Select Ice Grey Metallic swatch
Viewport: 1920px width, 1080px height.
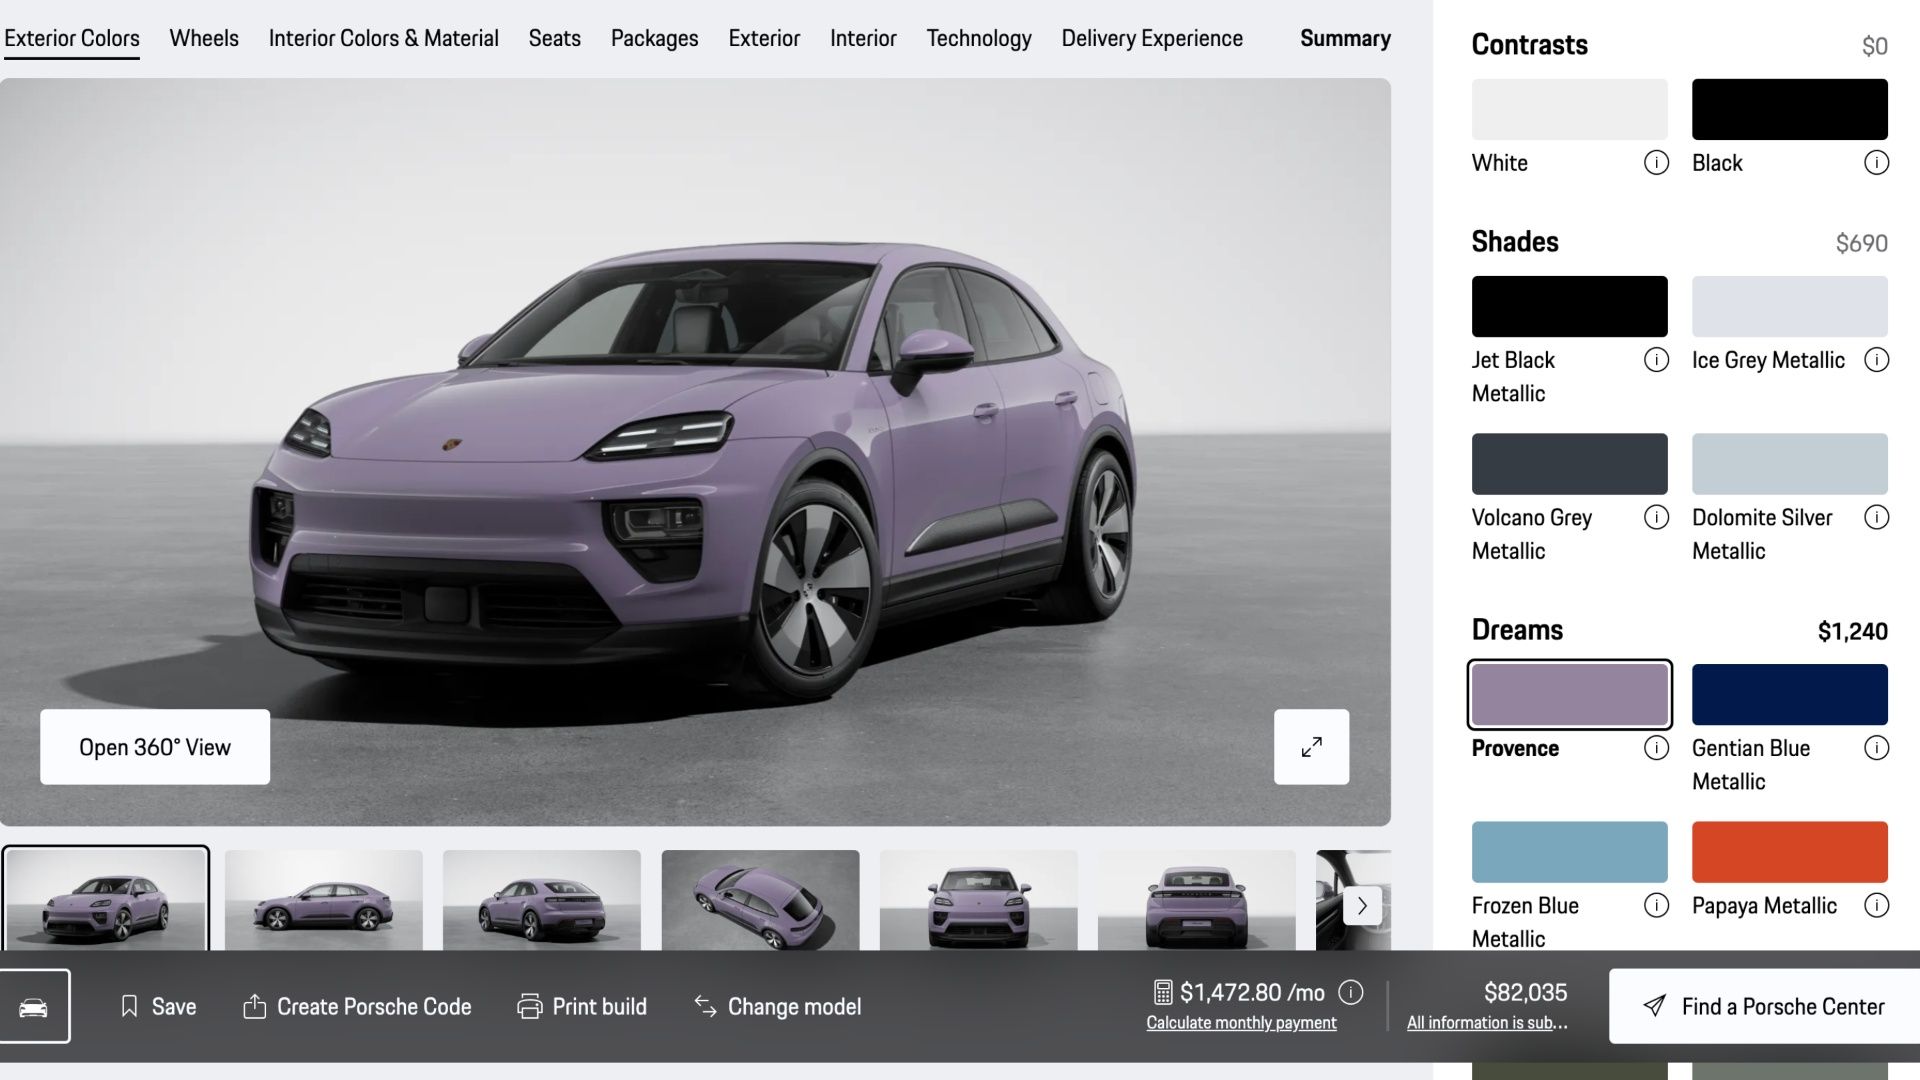coord(1790,306)
